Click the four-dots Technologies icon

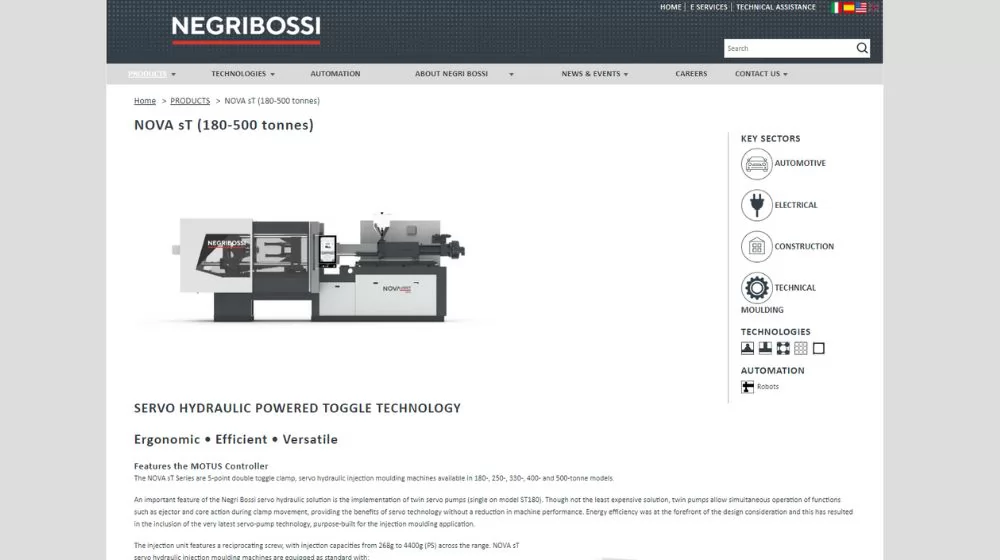[x=783, y=348]
